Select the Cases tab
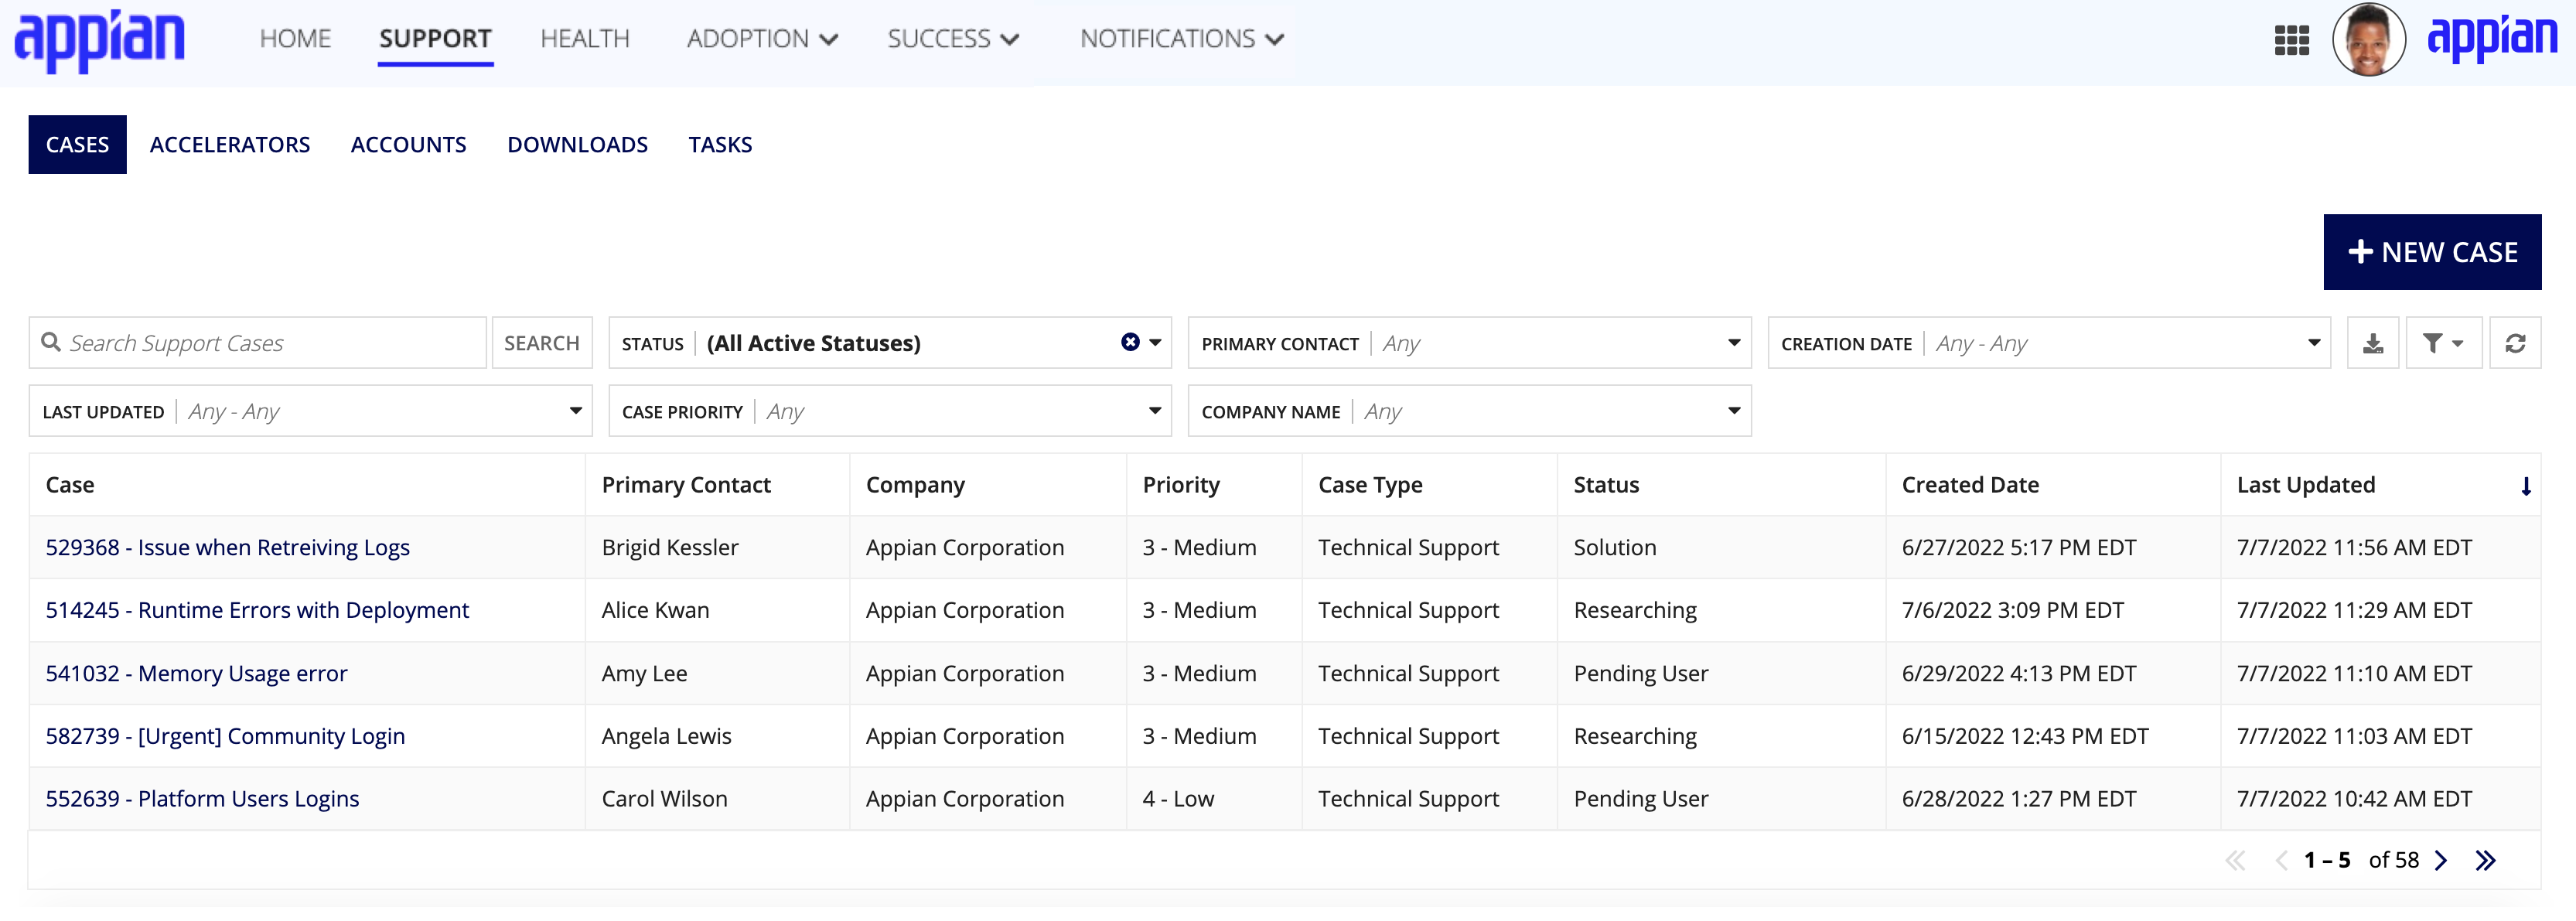 tap(77, 145)
